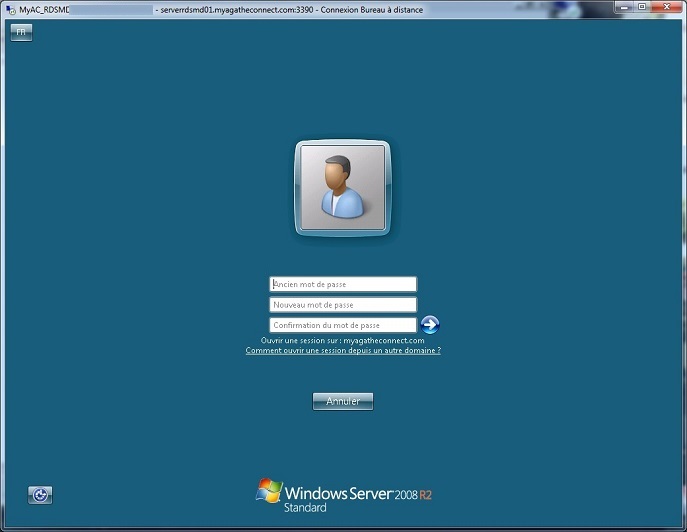Maximize the remote desktop window
This screenshot has width=687, height=532.
[x=642, y=7]
